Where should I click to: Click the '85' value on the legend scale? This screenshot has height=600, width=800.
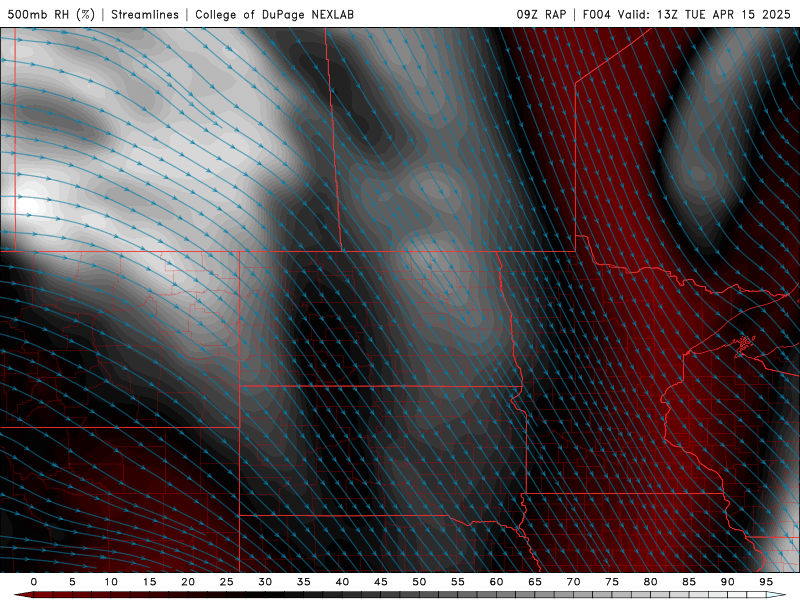click(x=689, y=582)
